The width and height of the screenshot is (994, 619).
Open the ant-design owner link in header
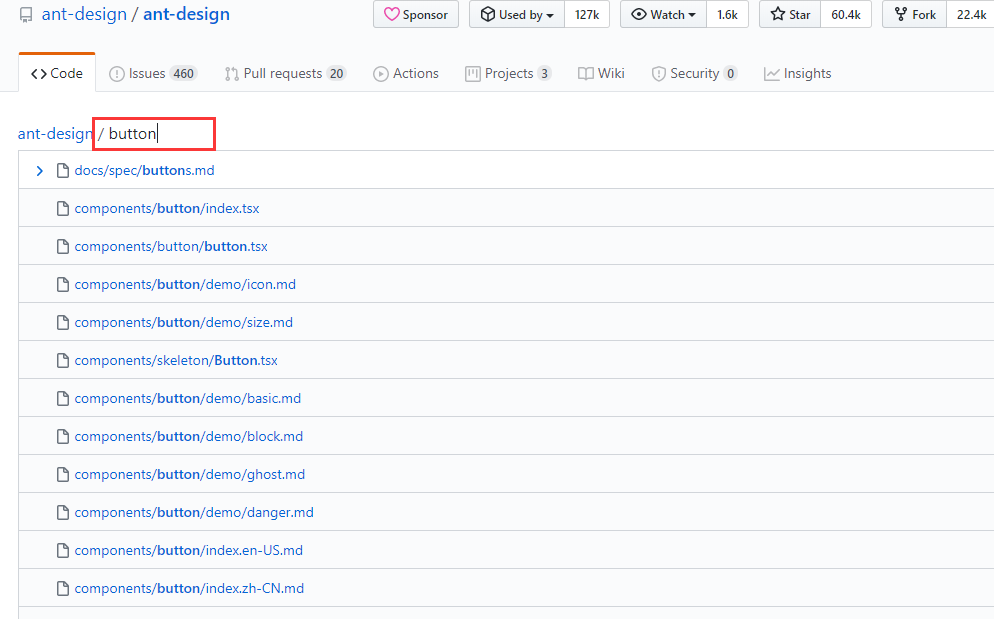pyautogui.click(x=84, y=14)
